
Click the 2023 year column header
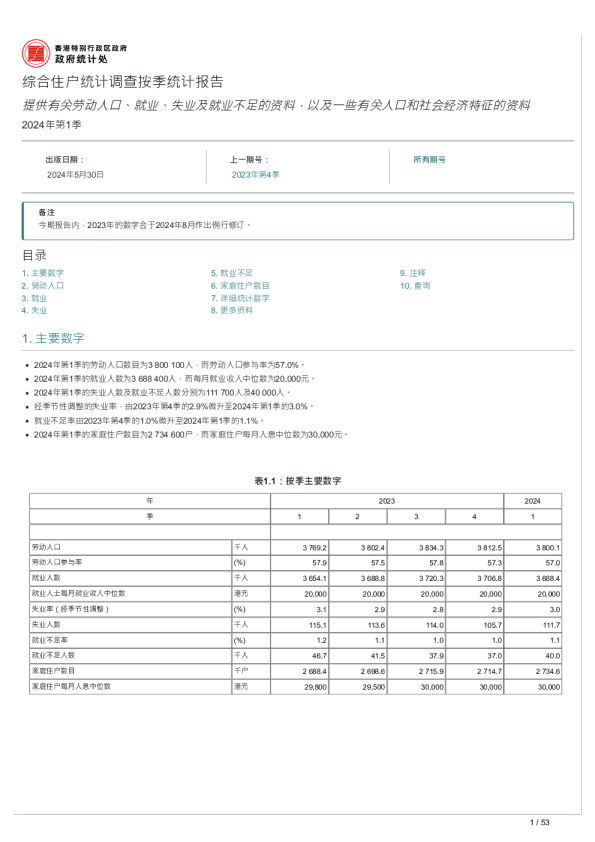coord(387,501)
